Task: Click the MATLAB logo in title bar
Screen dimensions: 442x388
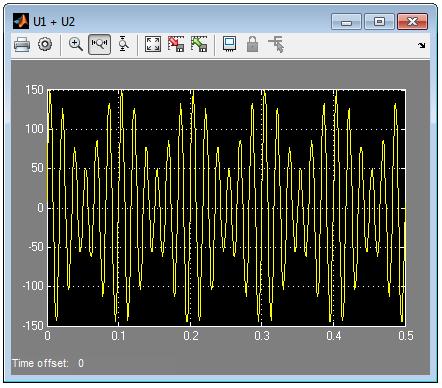Action: pyautogui.click(x=21, y=22)
